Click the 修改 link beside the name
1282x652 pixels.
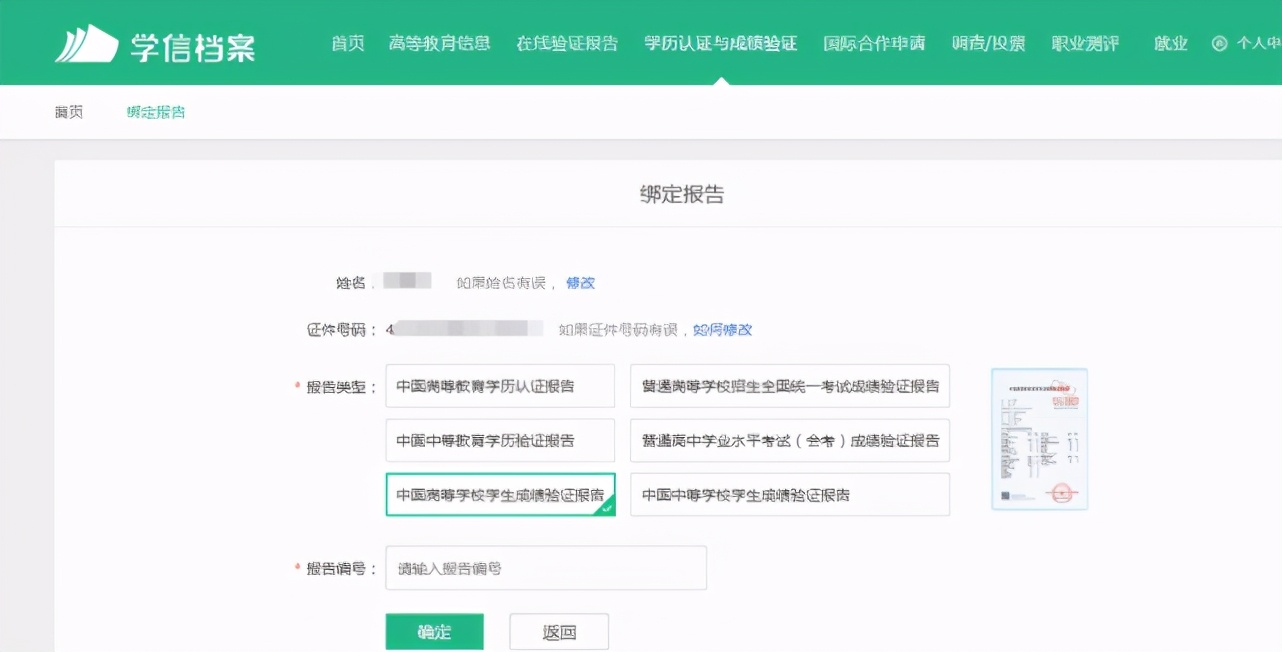click(x=580, y=283)
